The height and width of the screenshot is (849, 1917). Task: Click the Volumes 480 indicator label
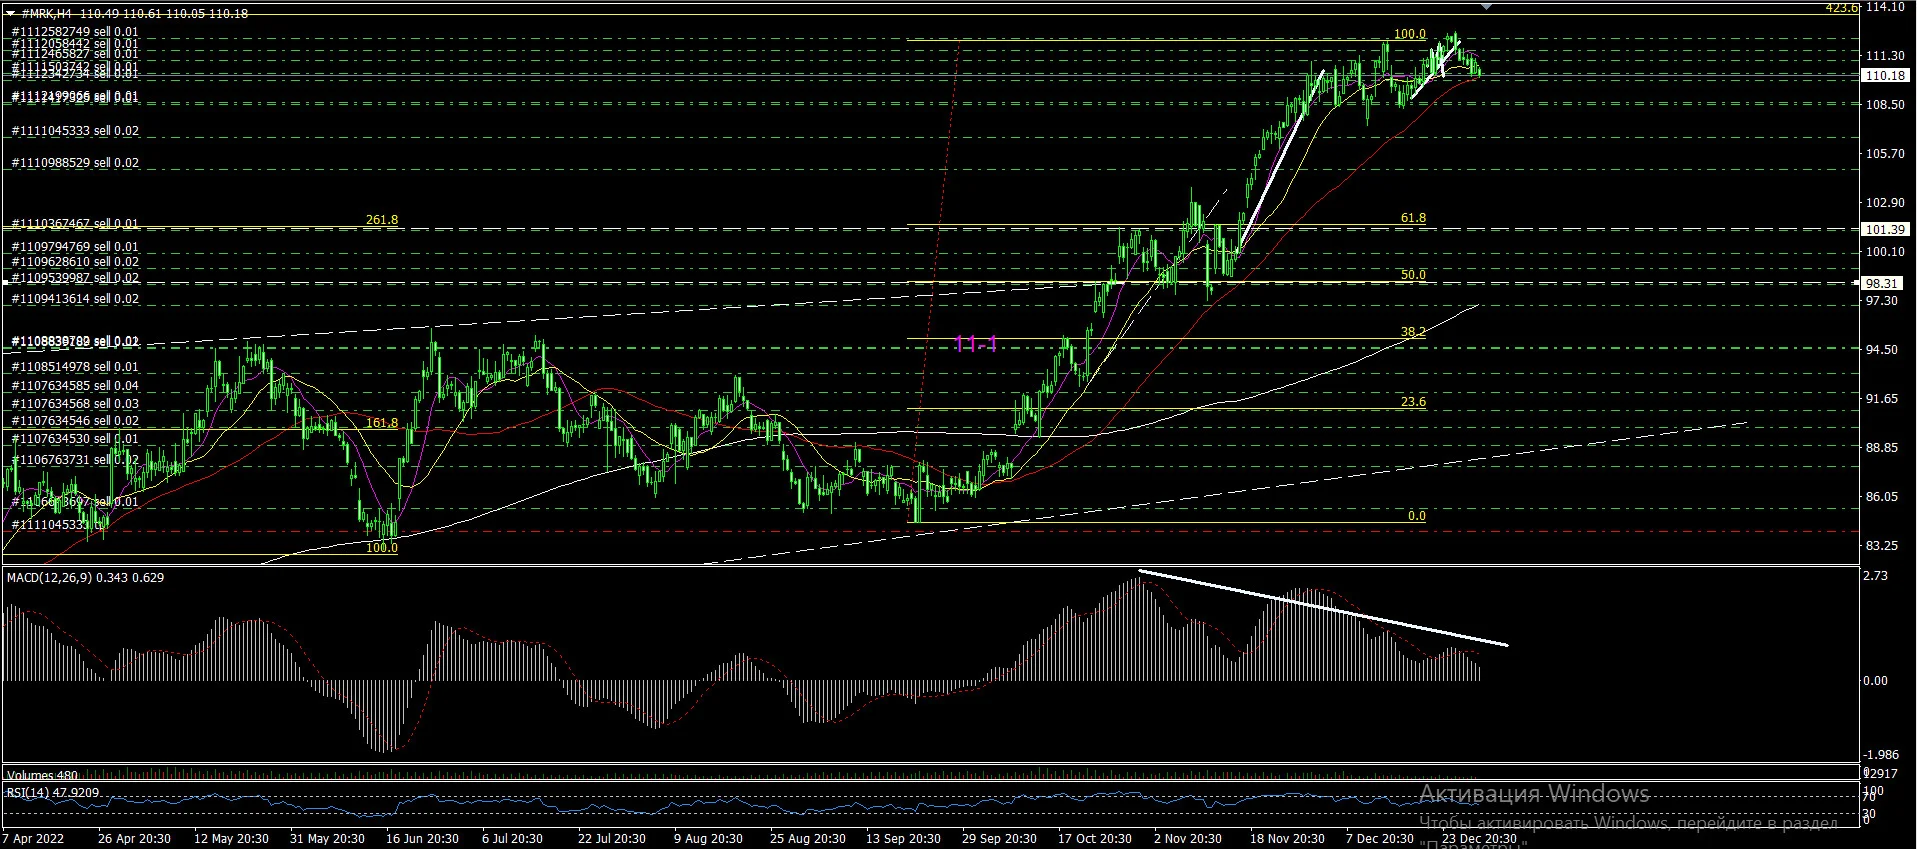[42, 775]
